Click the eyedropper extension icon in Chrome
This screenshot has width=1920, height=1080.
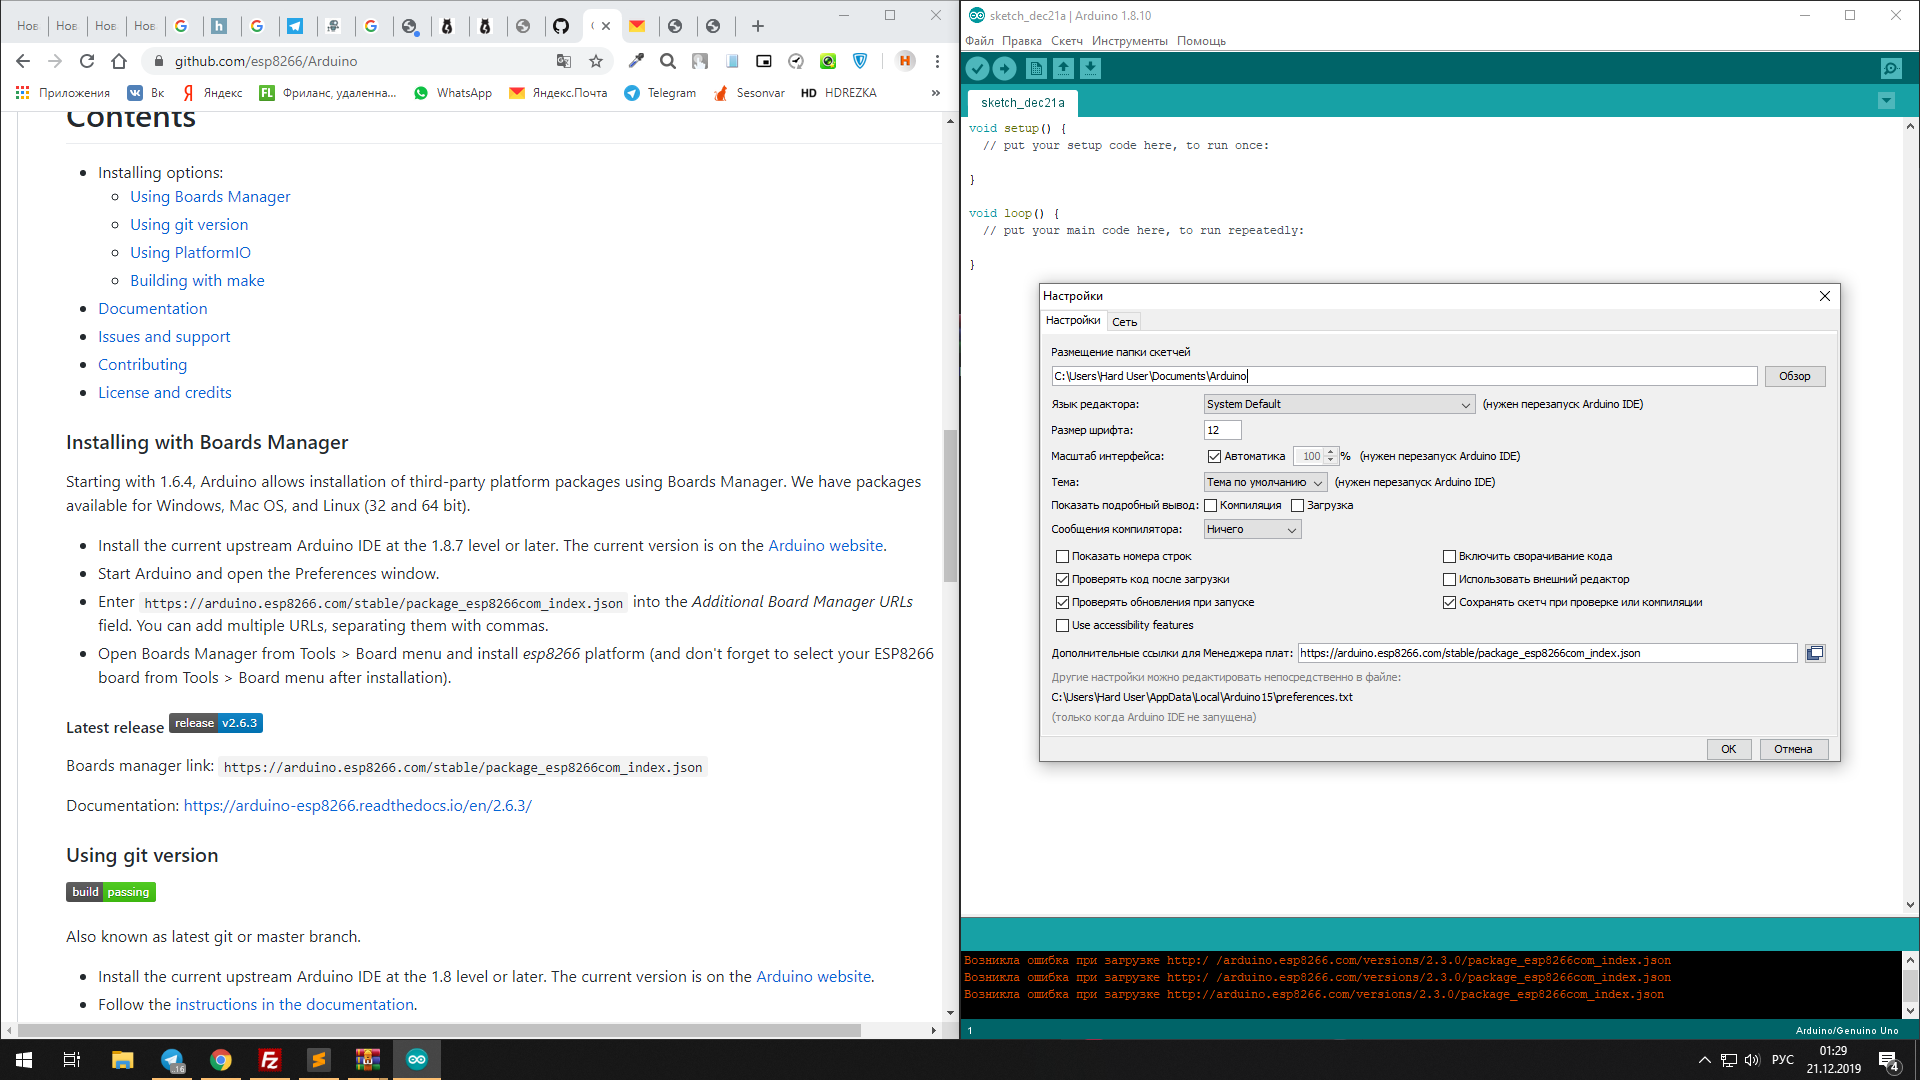(x=636, y=61)
